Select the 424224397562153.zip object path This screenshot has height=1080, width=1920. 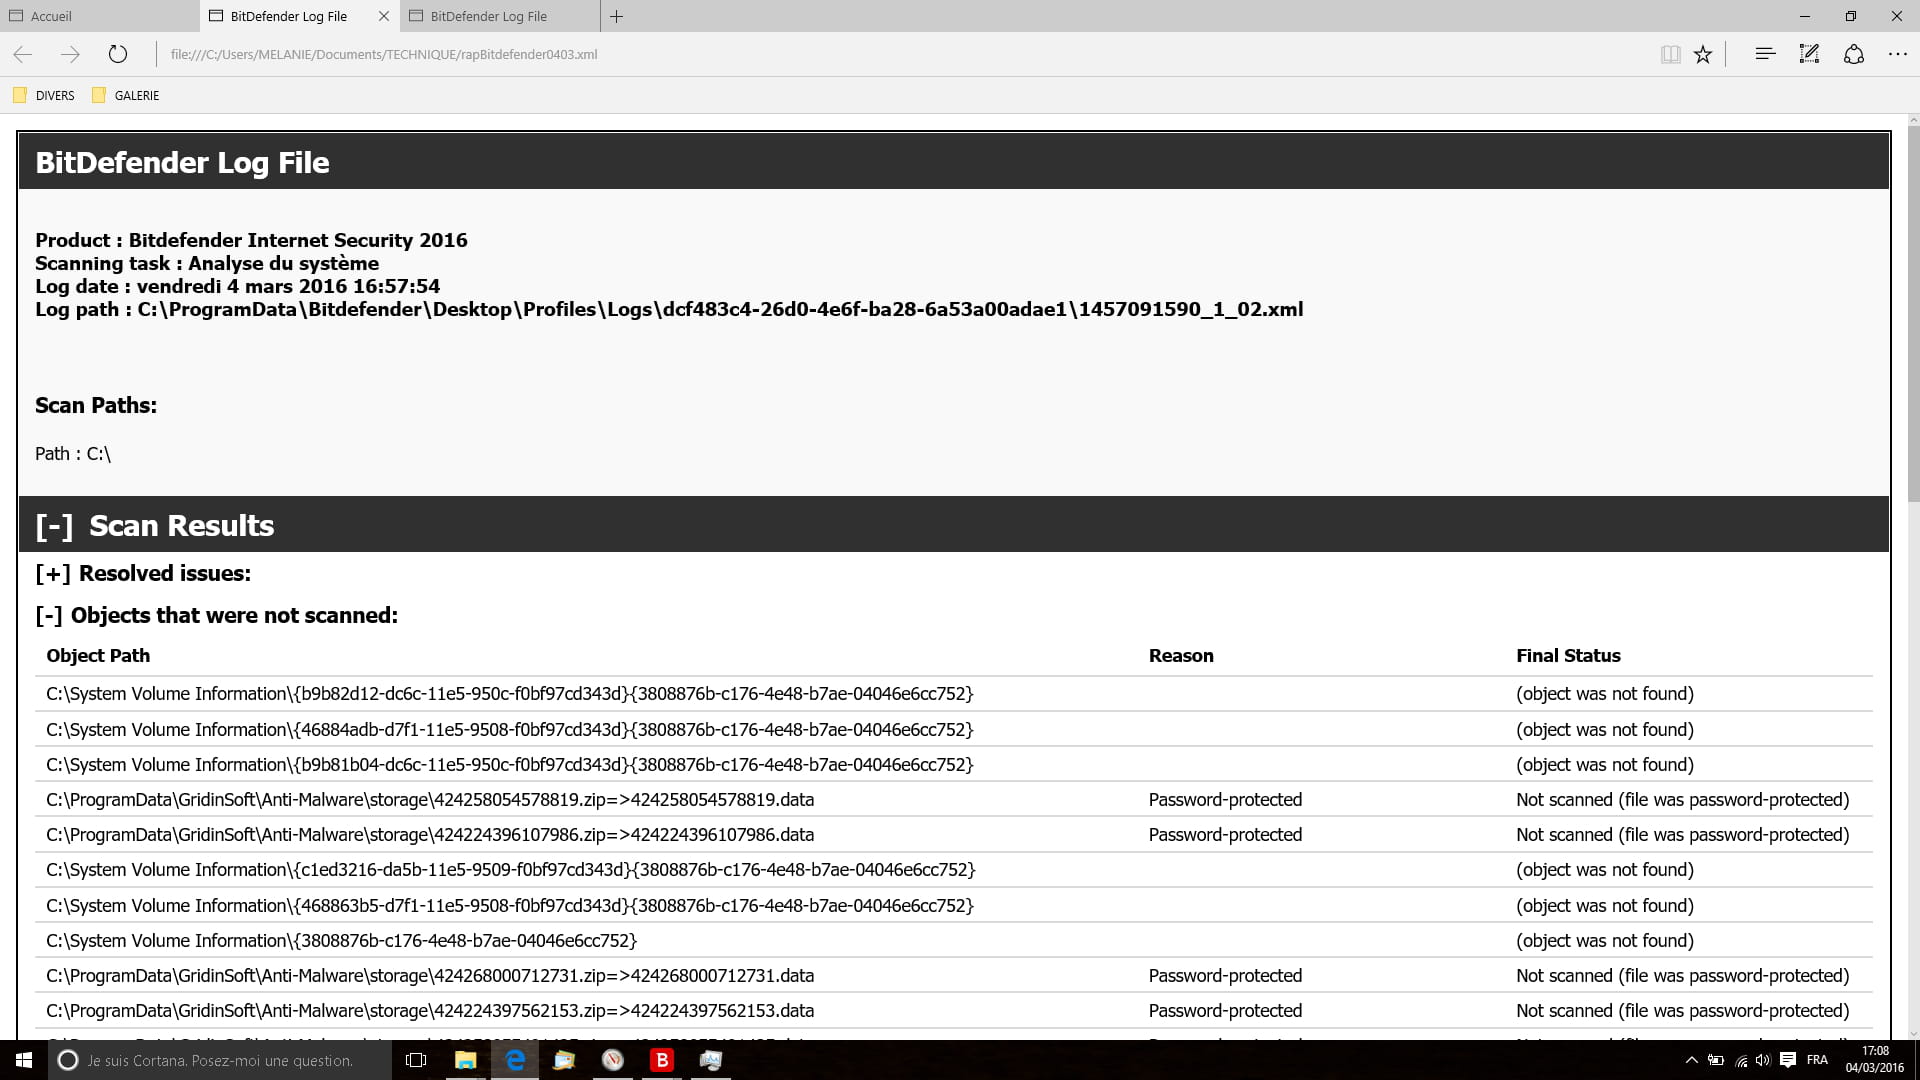[430, 1011]
